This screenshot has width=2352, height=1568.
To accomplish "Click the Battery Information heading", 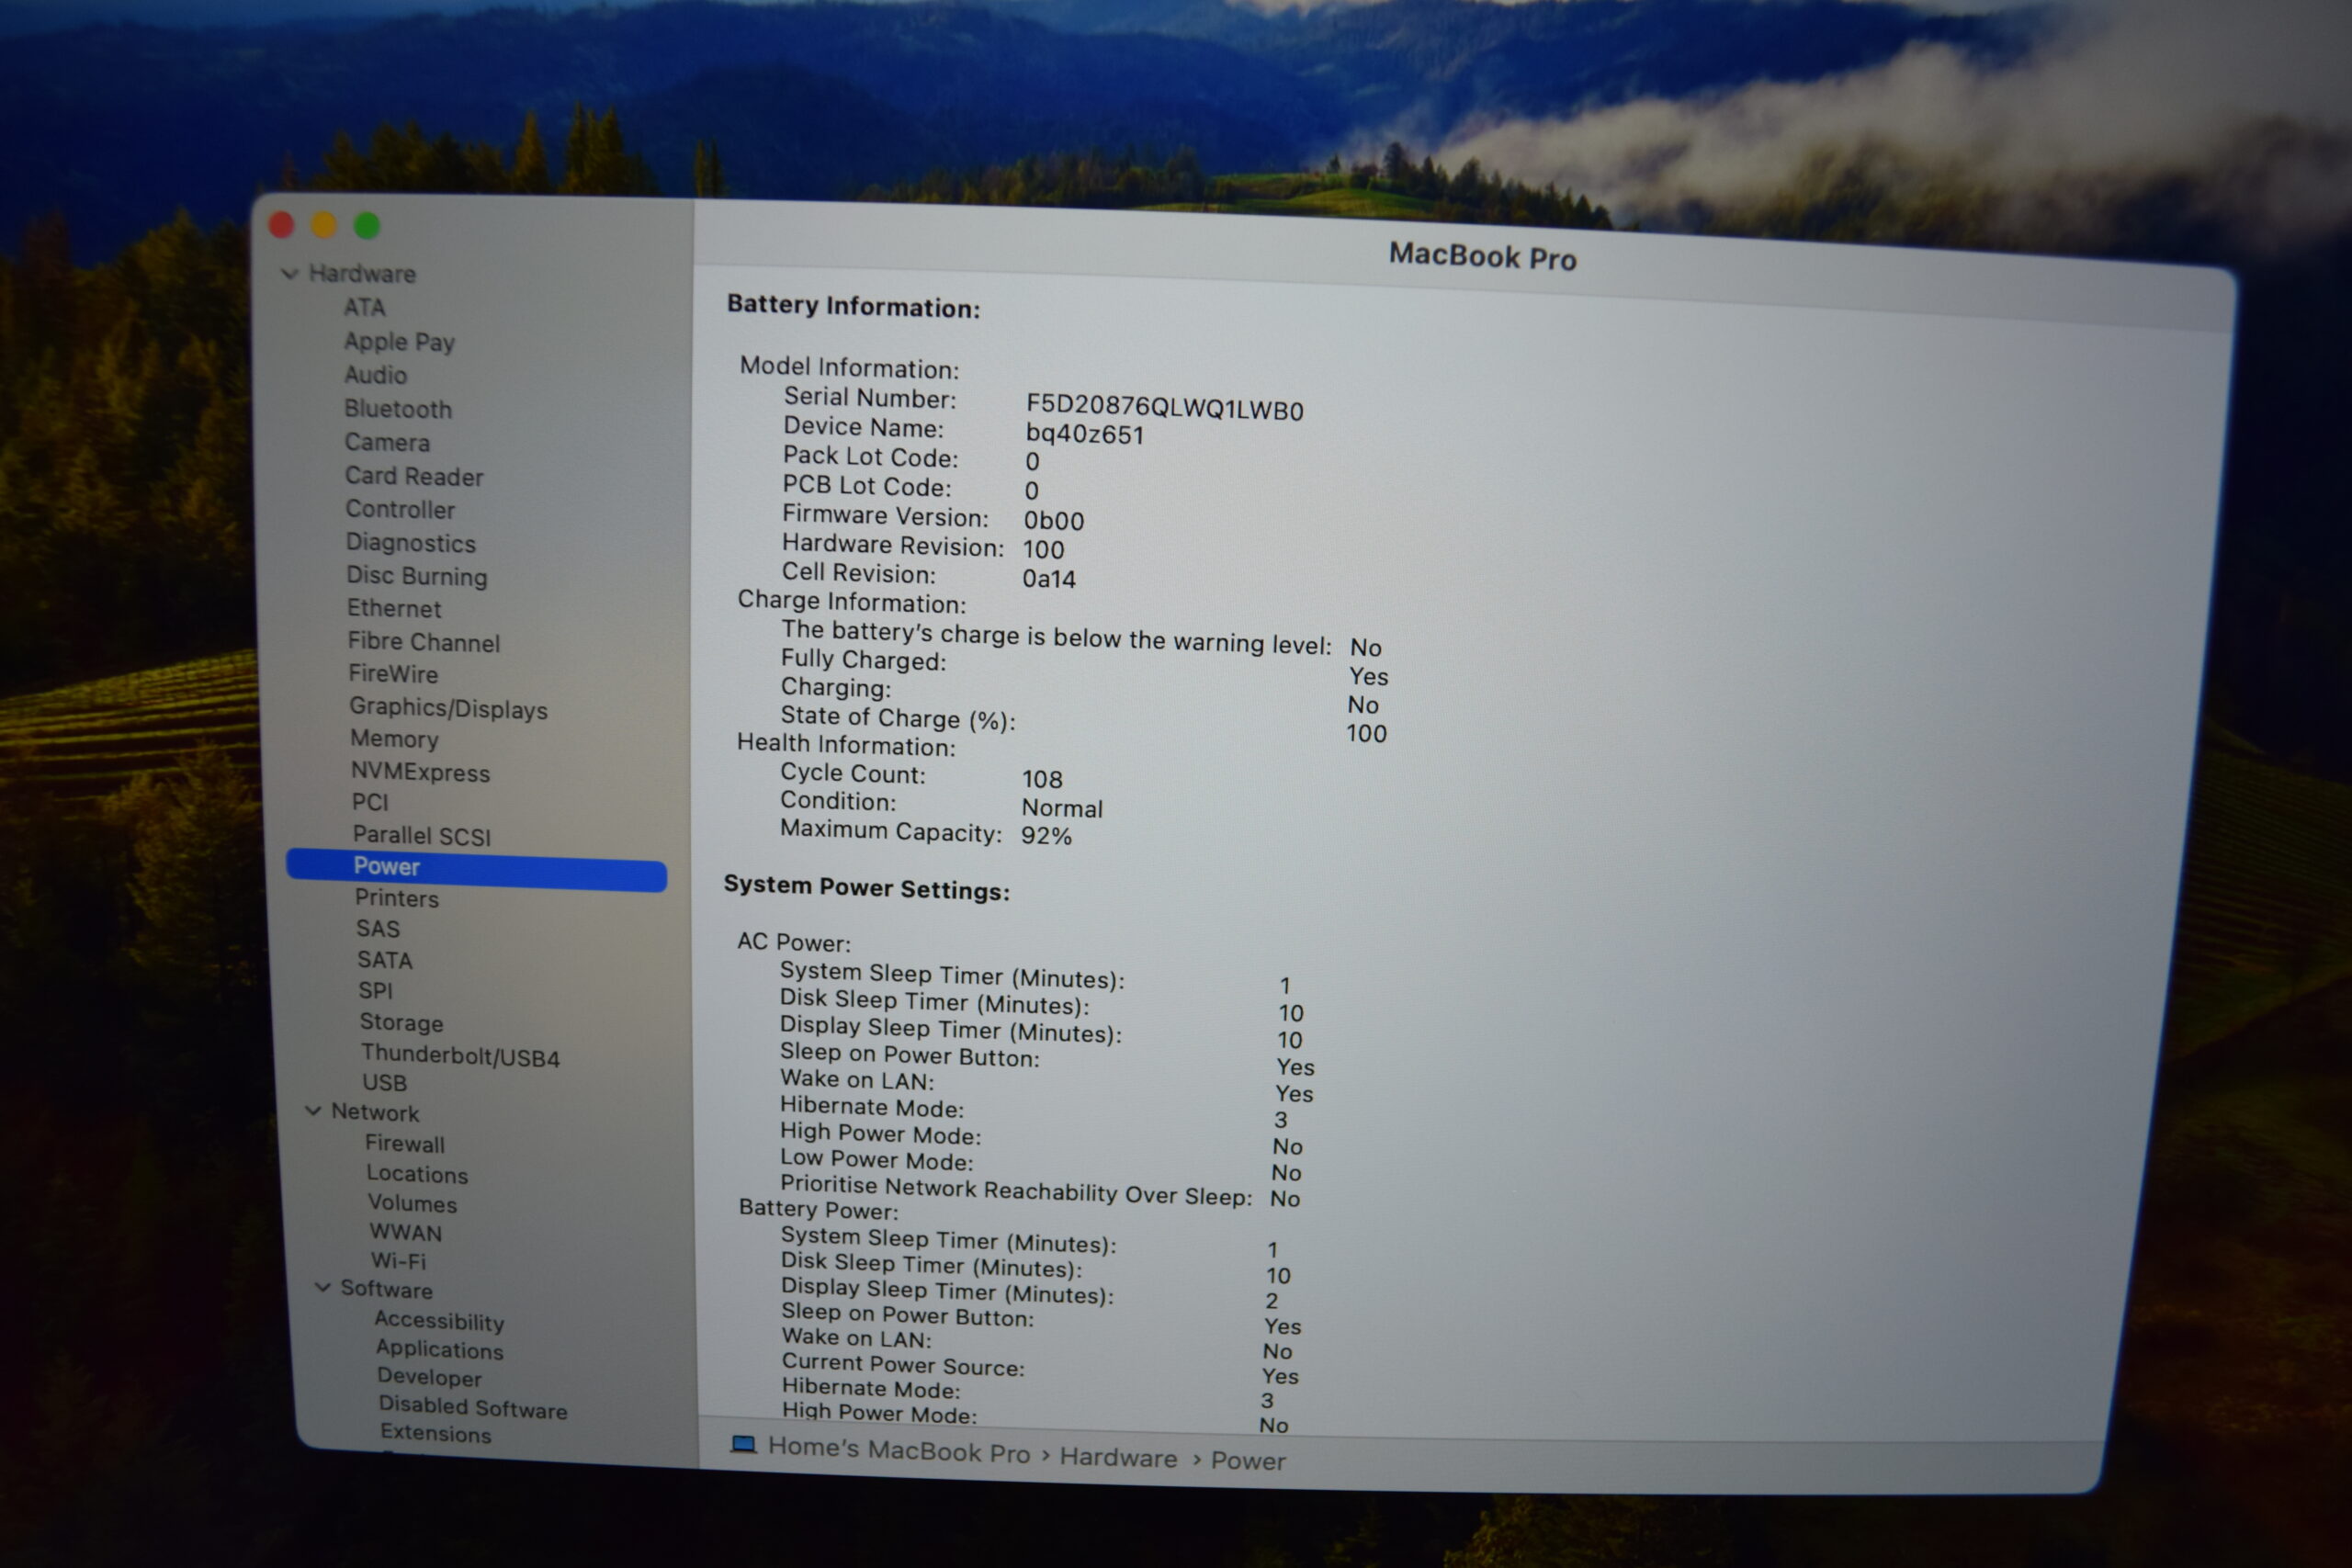I will tap(853, 305).
